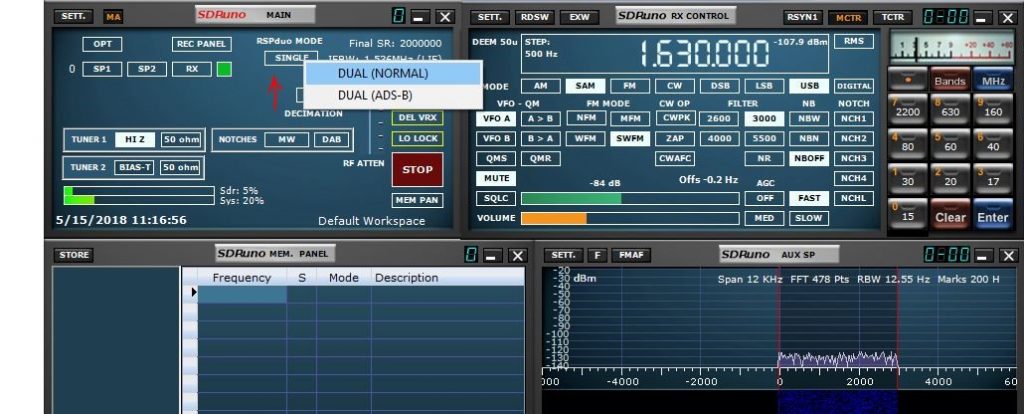Toggle LO LOCK
Image resolution: width=1024 pixels, height=414 pixels.
(417, 138)
